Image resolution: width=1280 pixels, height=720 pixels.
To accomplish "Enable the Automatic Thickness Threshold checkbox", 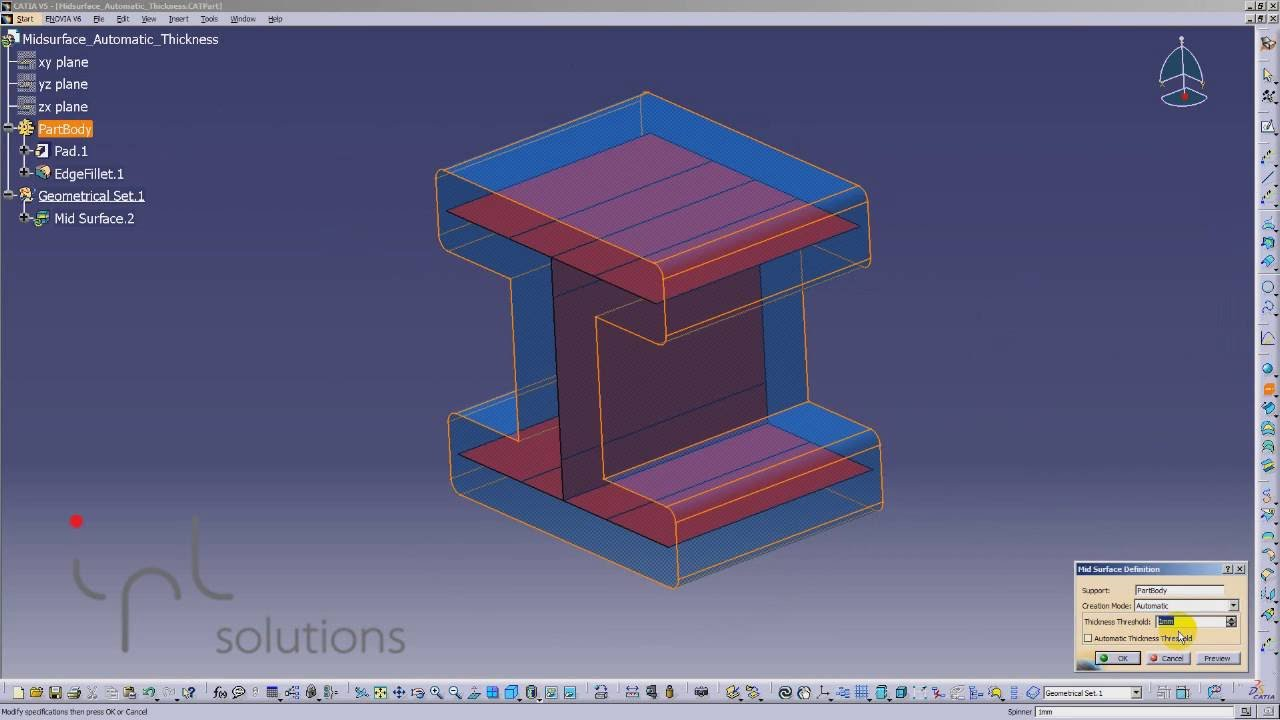I will coord(1088,638).
